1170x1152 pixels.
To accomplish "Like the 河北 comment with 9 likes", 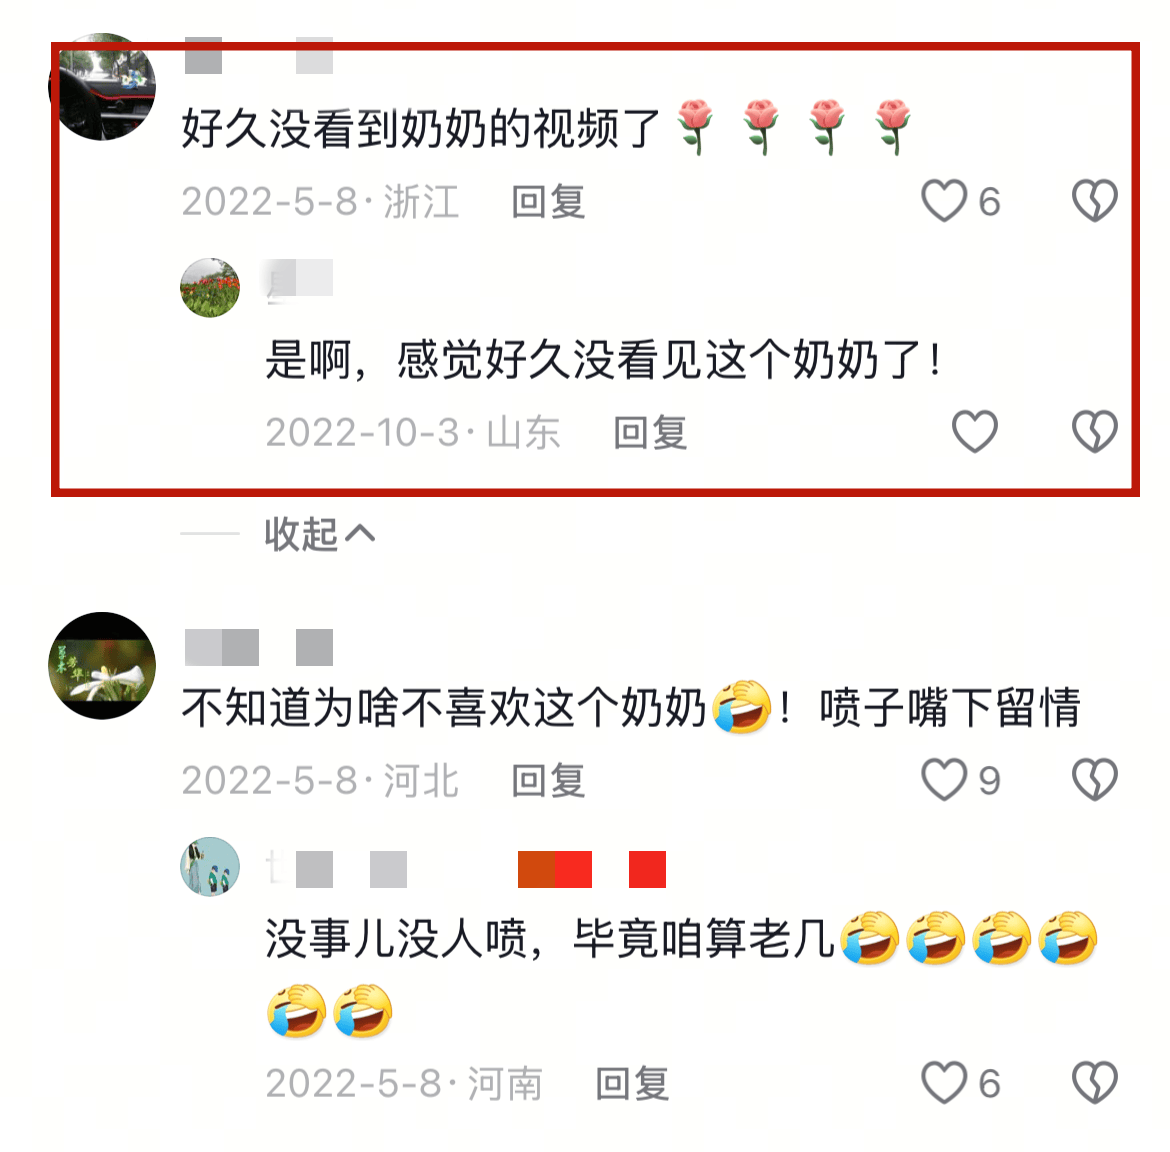I will tap(944, 780).
